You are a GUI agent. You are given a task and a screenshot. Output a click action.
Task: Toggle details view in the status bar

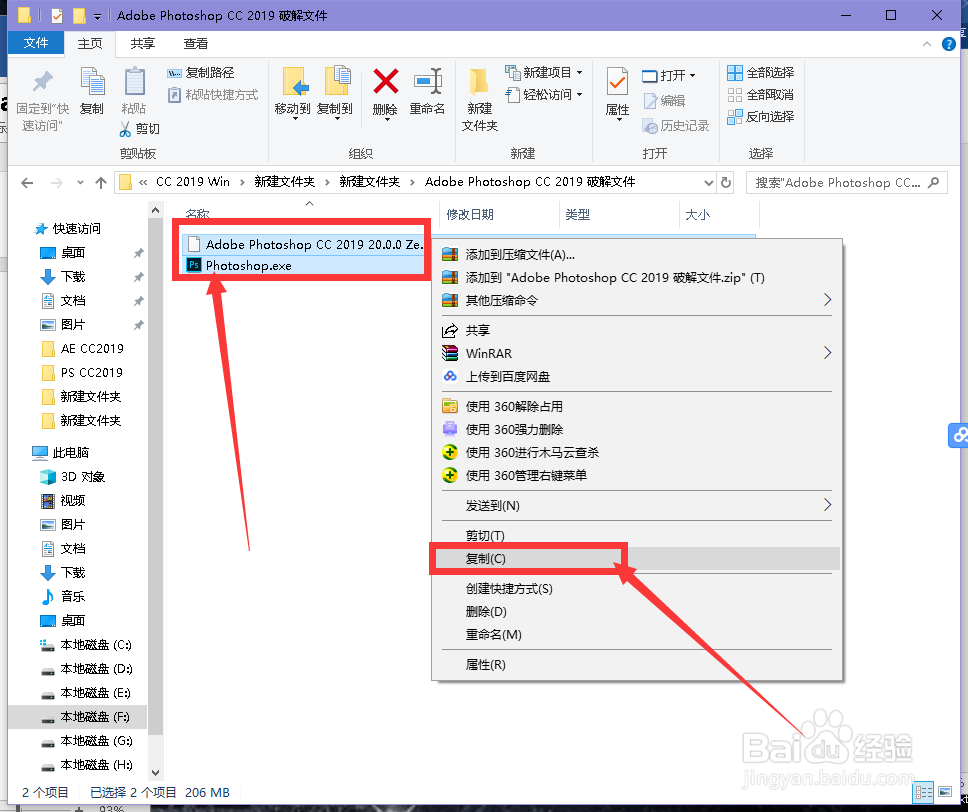(925, 792)
